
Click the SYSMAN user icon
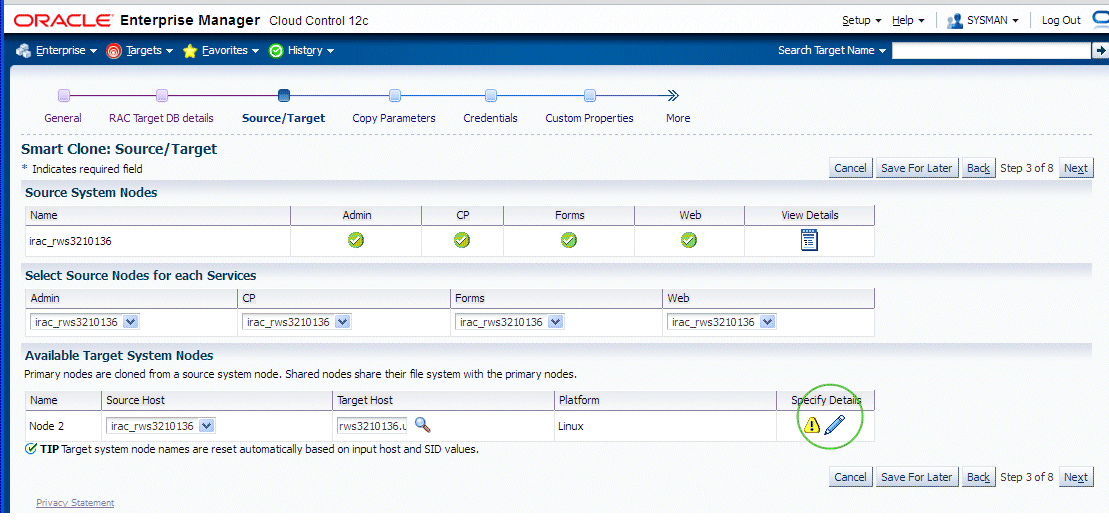click(955, 20)
